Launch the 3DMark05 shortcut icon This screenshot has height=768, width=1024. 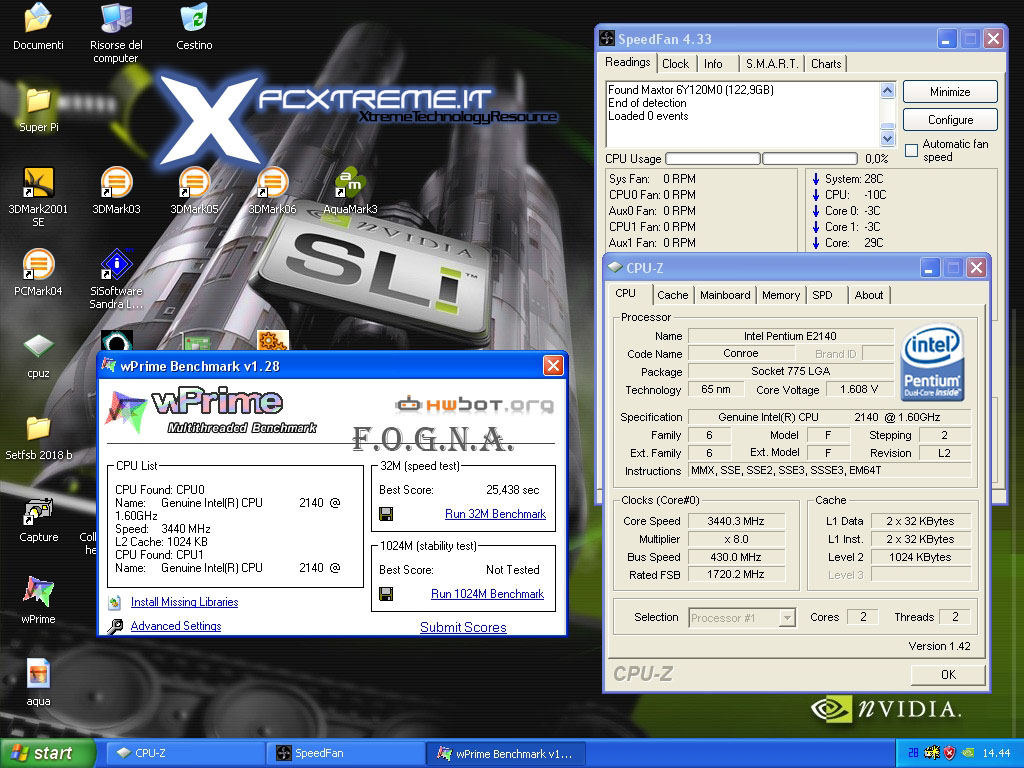(194, 182)
